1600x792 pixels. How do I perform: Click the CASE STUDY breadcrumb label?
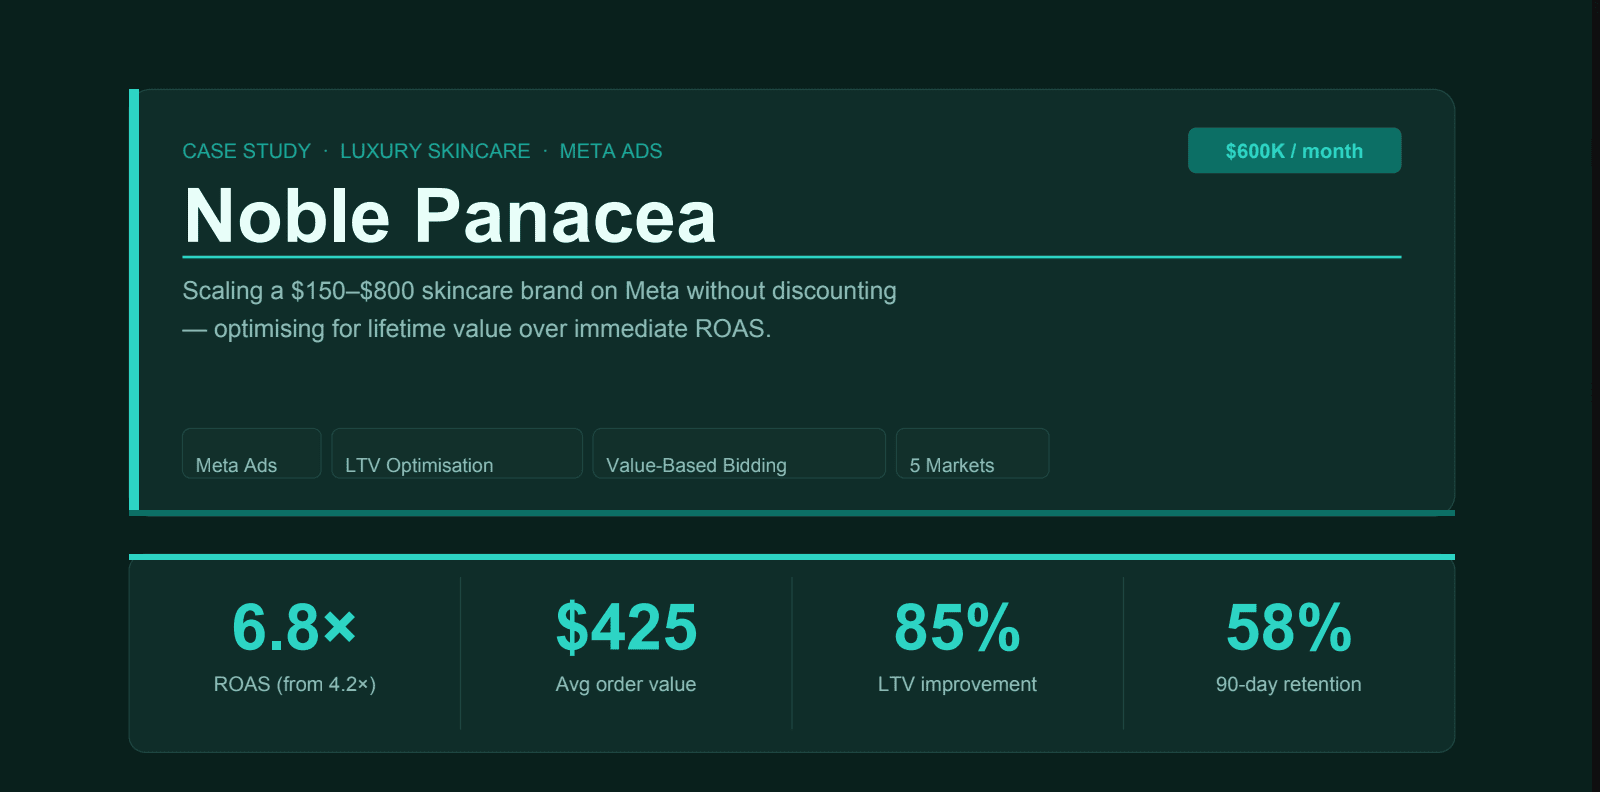coord(246,151)
